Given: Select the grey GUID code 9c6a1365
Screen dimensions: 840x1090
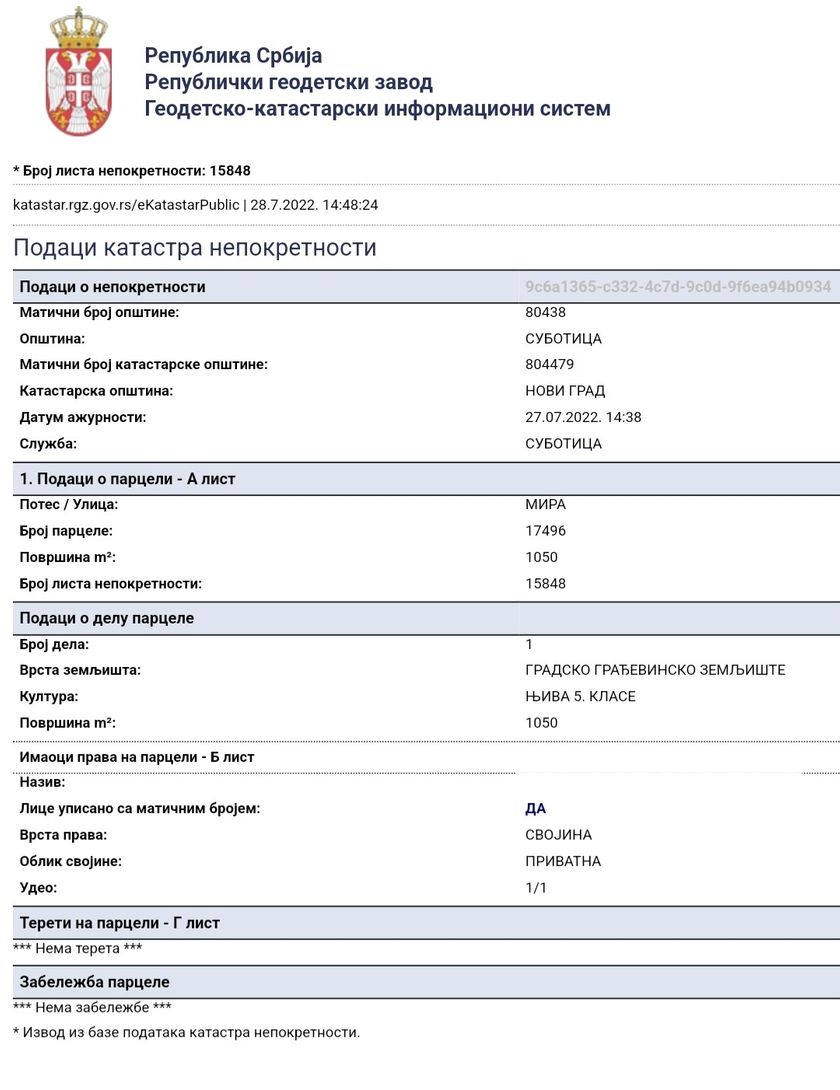Looking at the screenshot, I should coord(677,287).
